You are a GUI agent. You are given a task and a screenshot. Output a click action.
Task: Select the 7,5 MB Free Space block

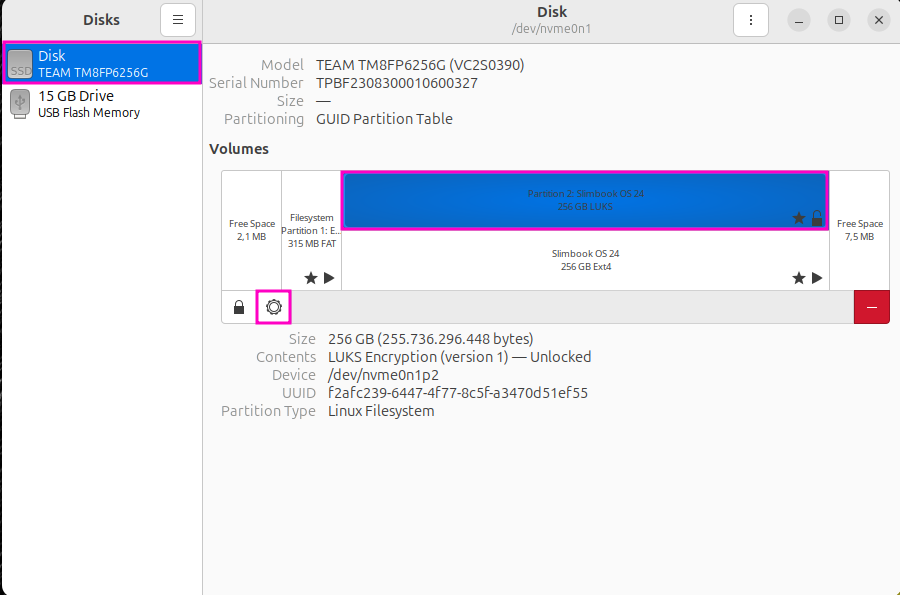(860, 230)
